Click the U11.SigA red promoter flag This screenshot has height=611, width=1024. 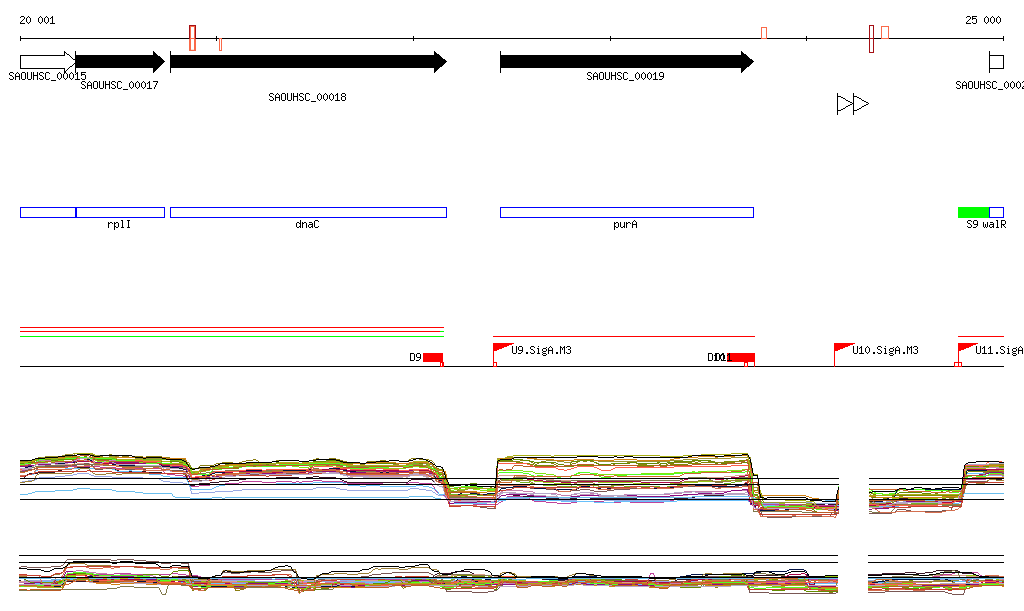pyautogui.click(x=967, y=349)
